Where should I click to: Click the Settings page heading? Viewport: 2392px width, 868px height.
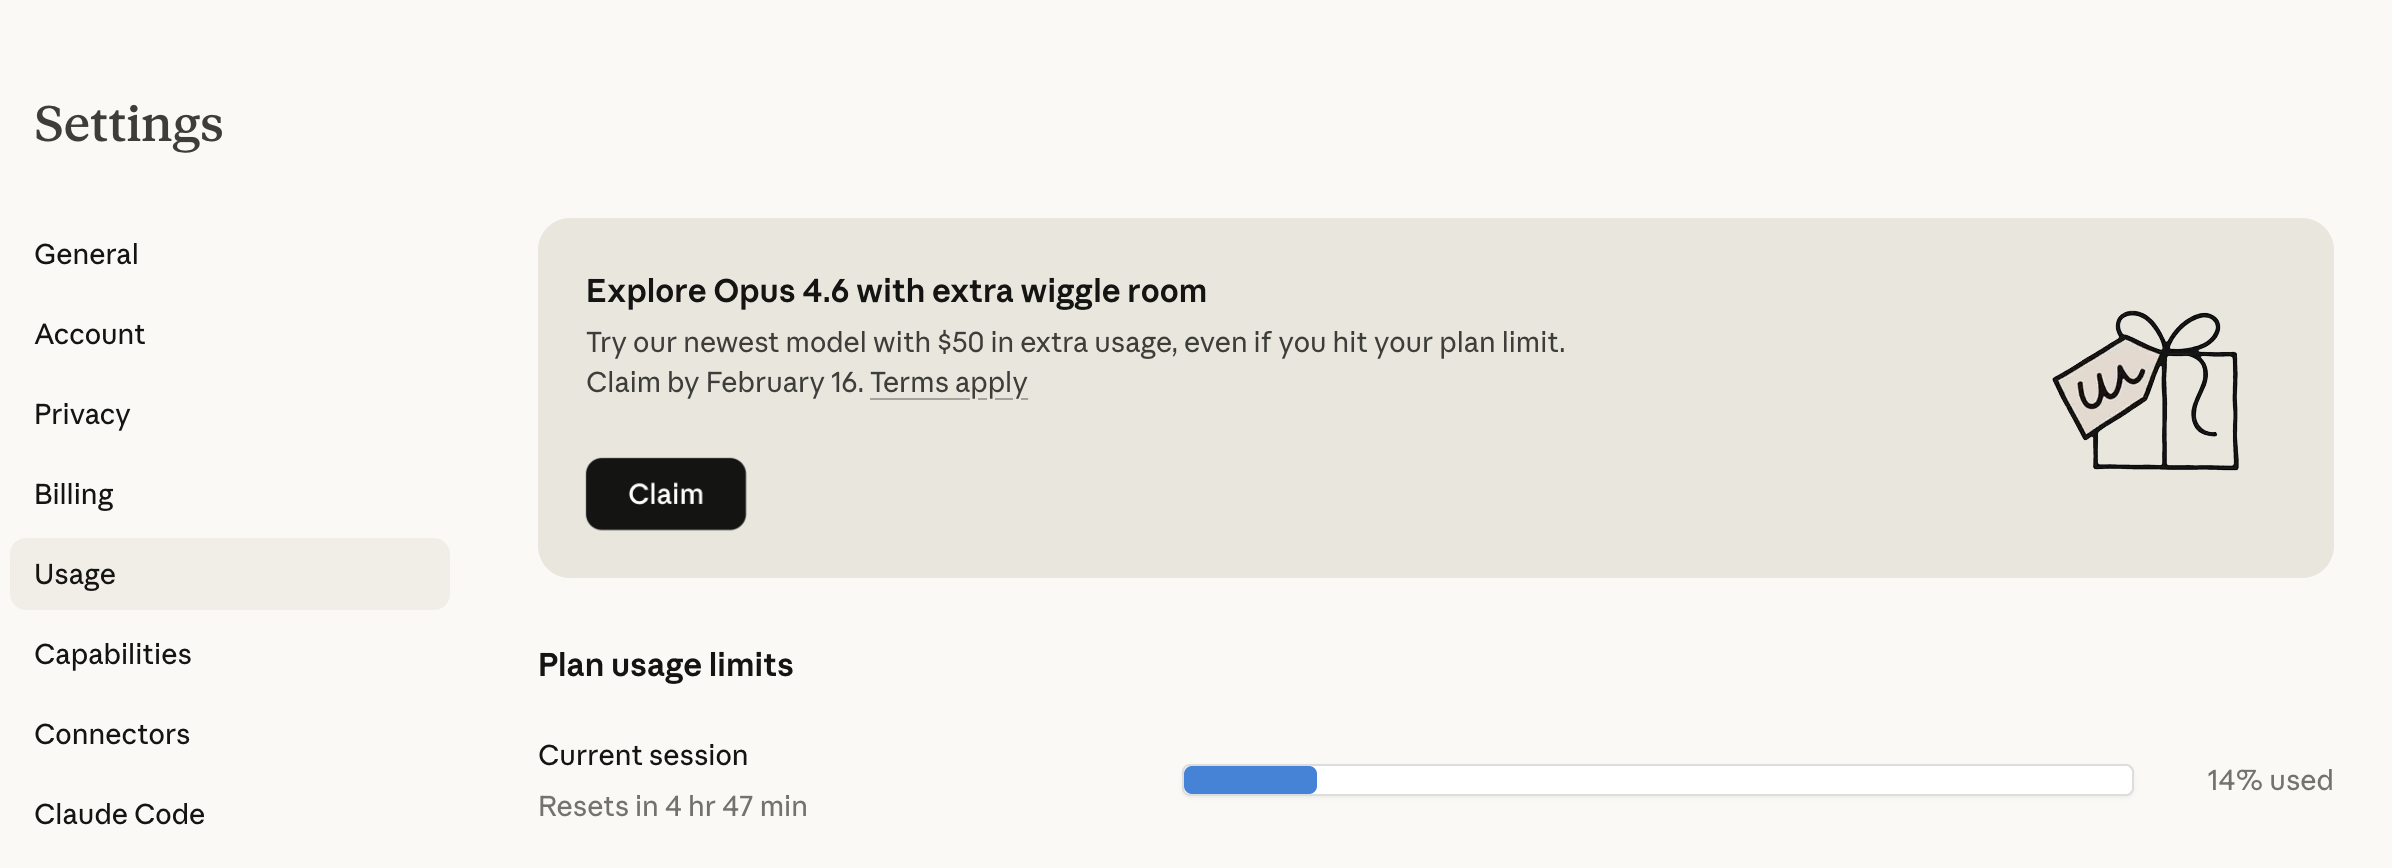point(128,124)
